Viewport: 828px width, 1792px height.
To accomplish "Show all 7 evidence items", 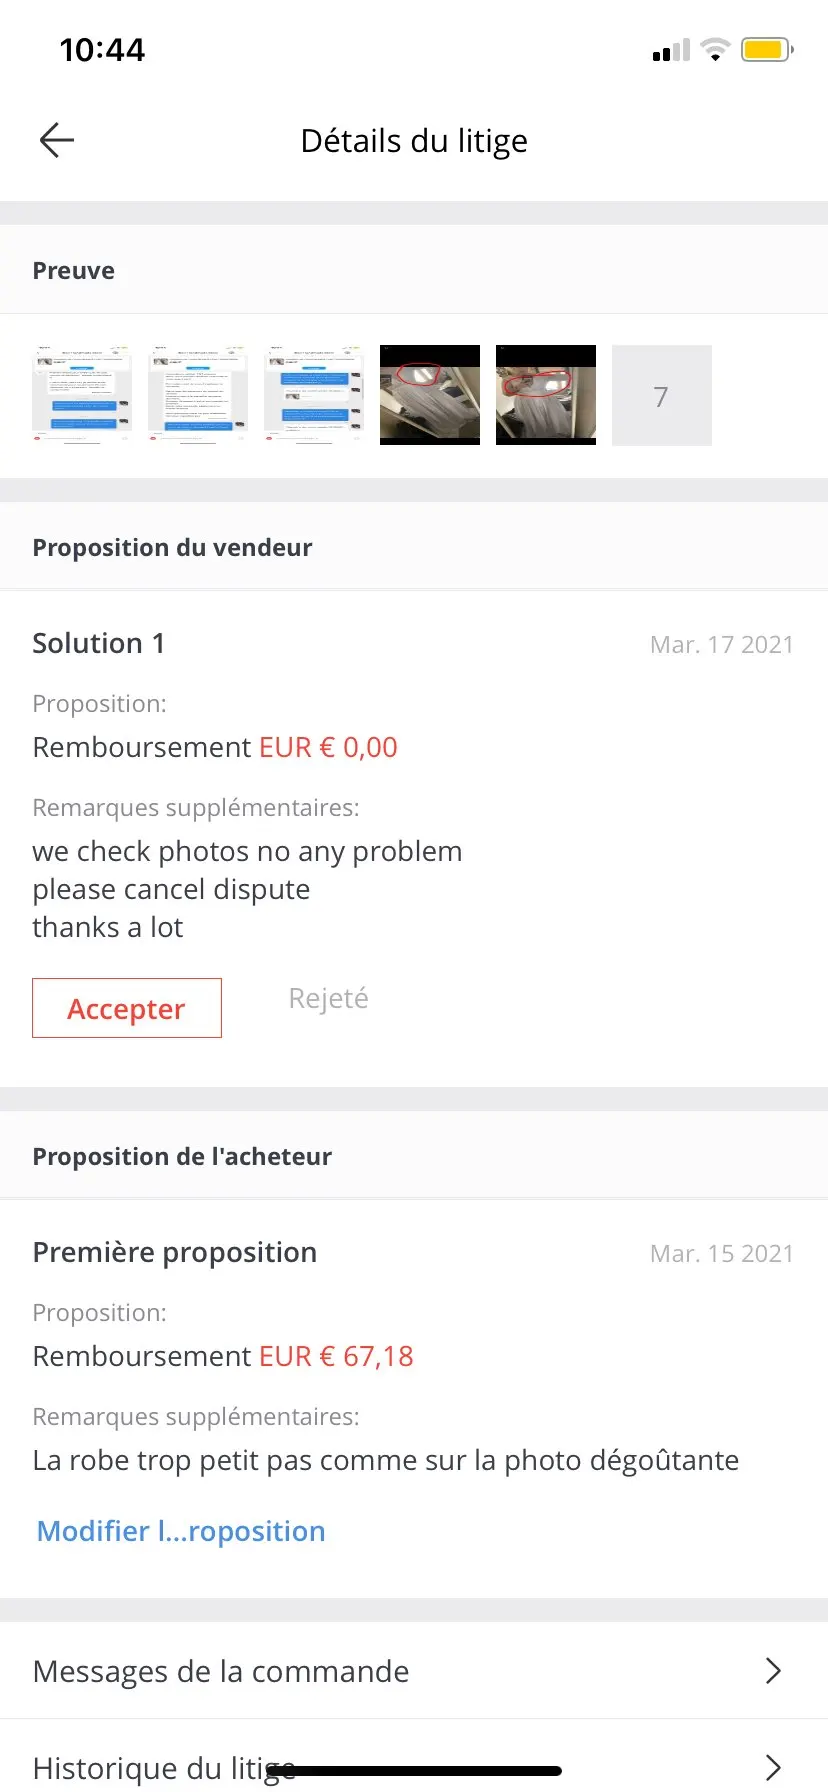I will [x=662, y=395].
